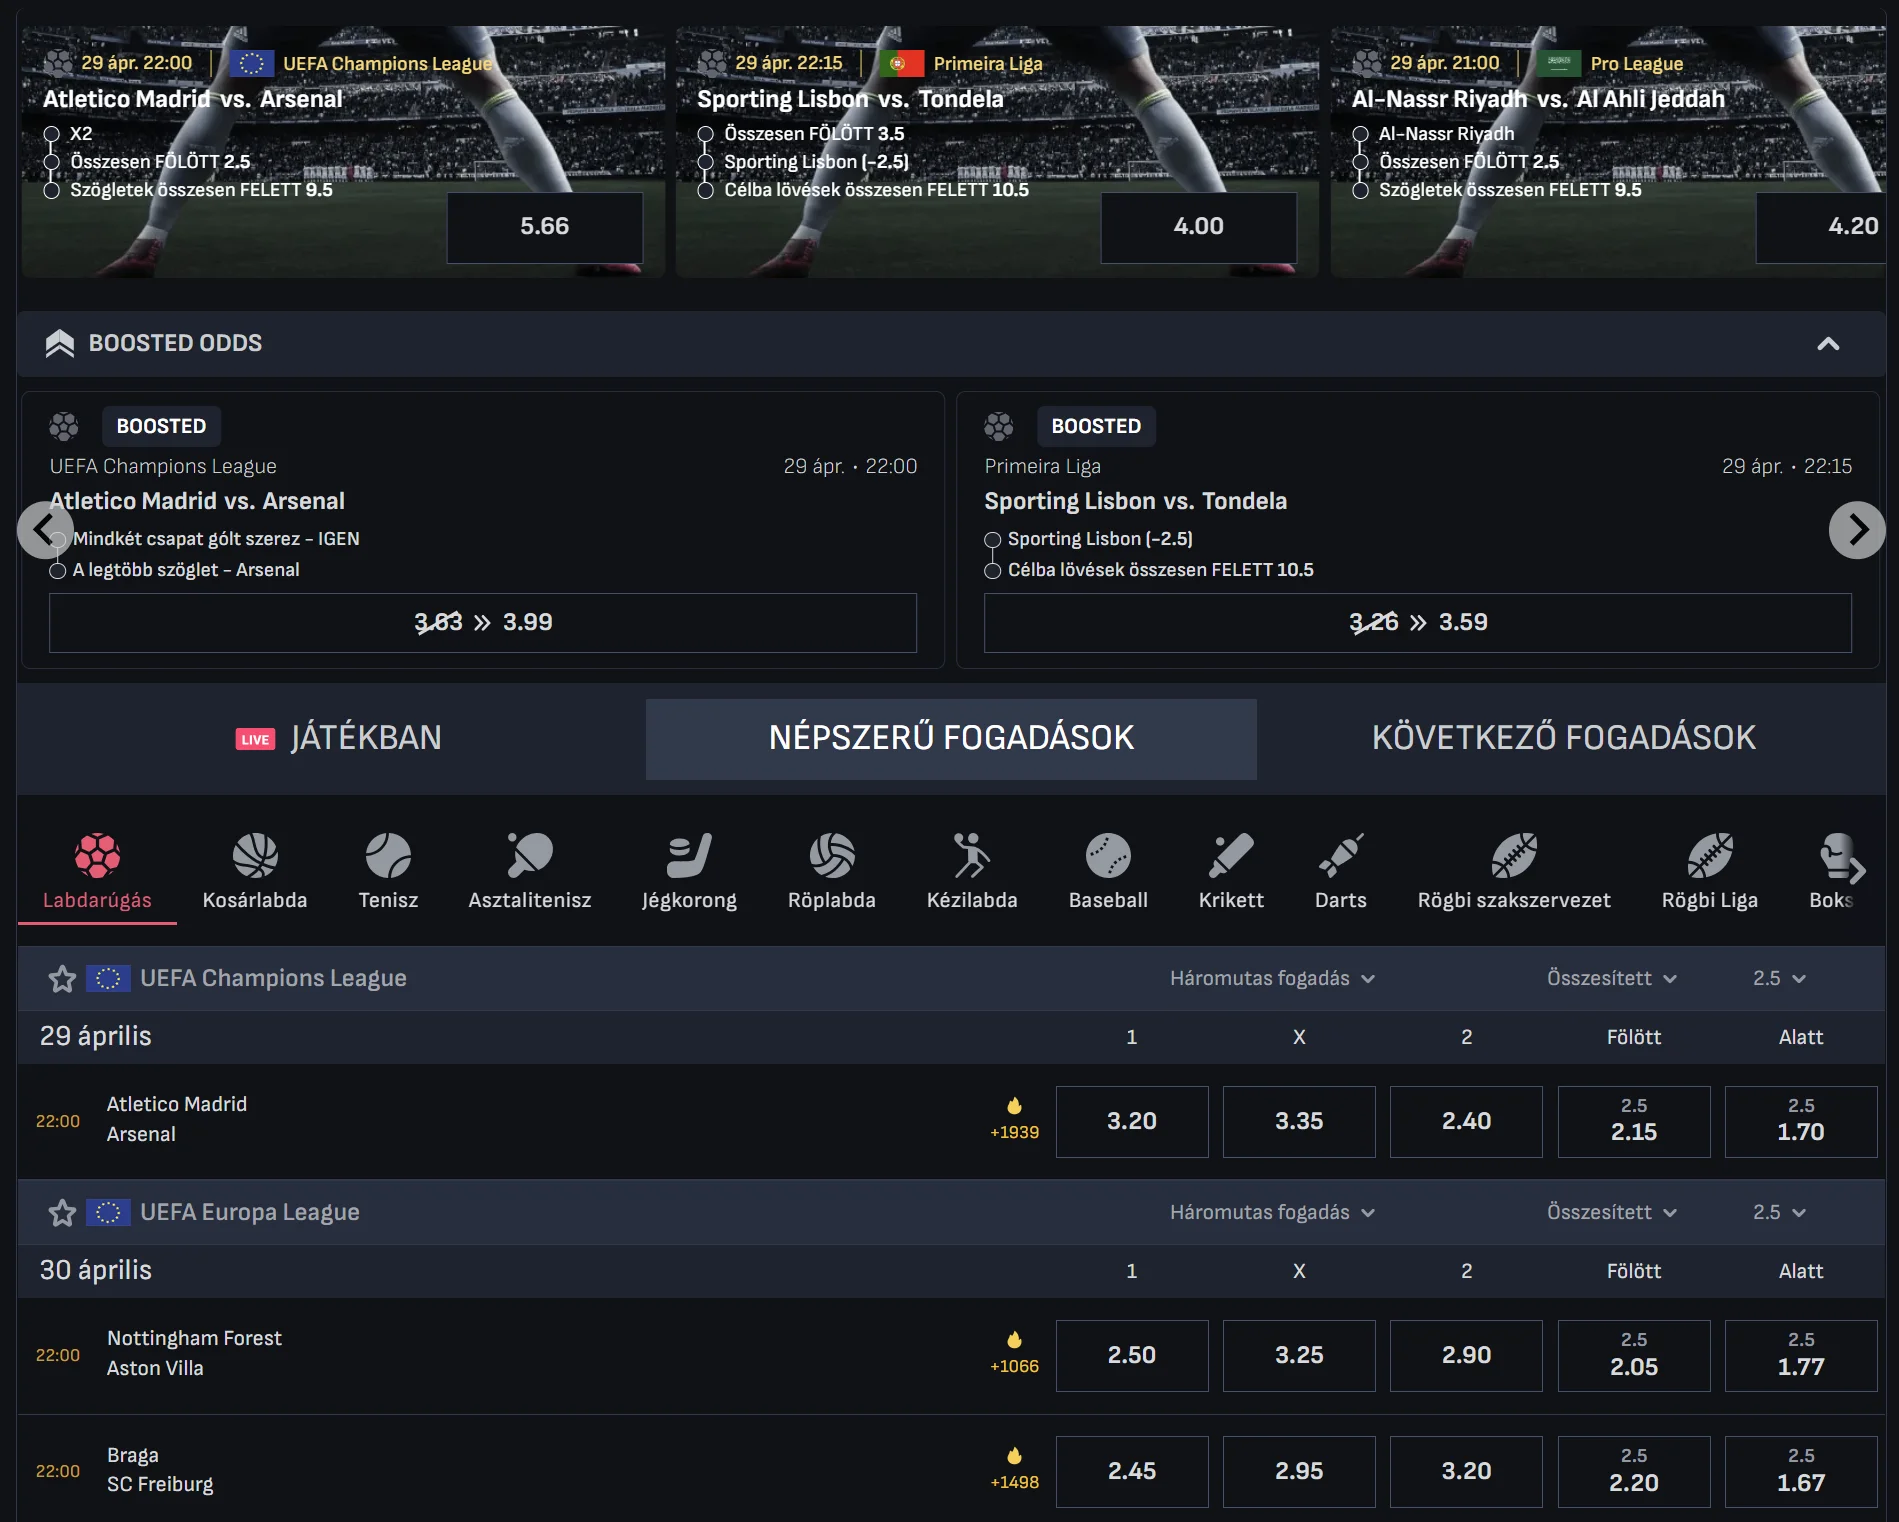Bet under 2.5 at 1.70 Atletico-Arsenal
The height and width of the screenshot is (1522, 1899).
[1801, 1121]
